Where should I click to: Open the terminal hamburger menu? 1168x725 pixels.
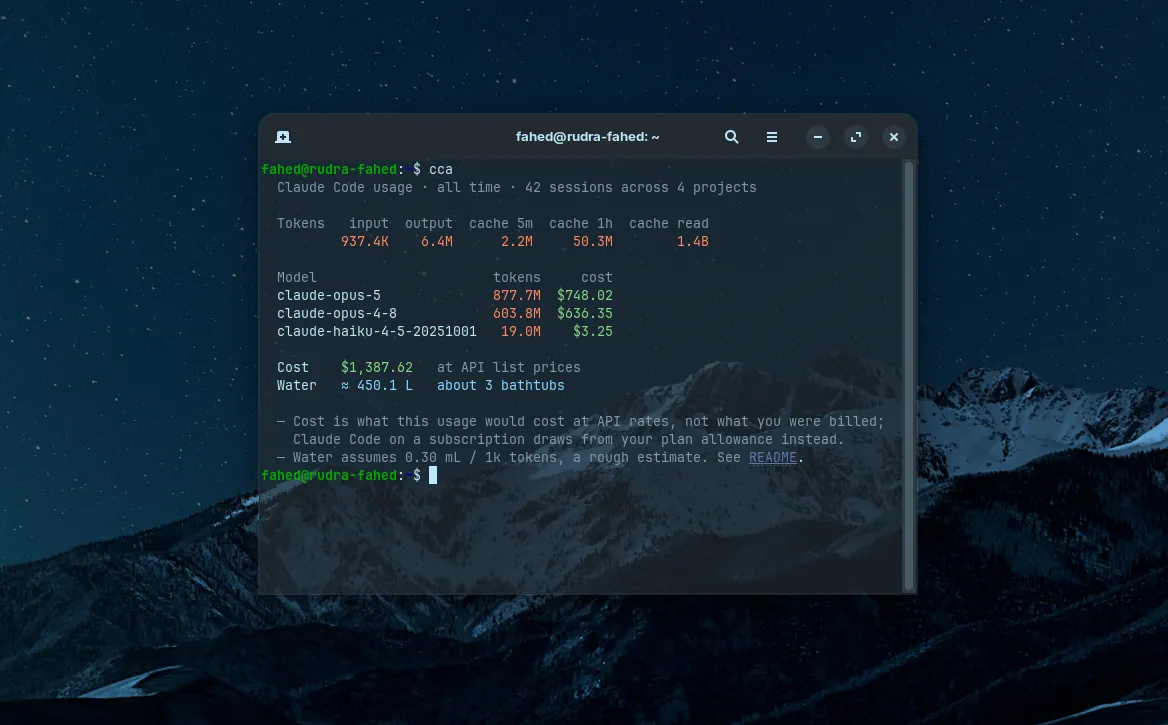[772, 137]
